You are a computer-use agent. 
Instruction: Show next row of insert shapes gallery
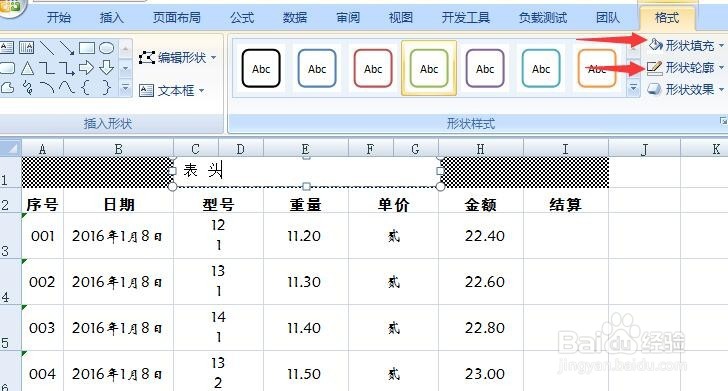point(125,68)
